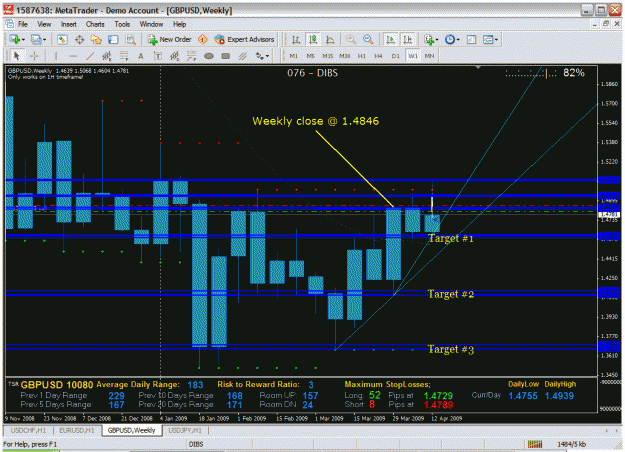Pick the diagonal Trendline tool
The width and height of the screenshot is (625, 452).
tap(90, 56)
